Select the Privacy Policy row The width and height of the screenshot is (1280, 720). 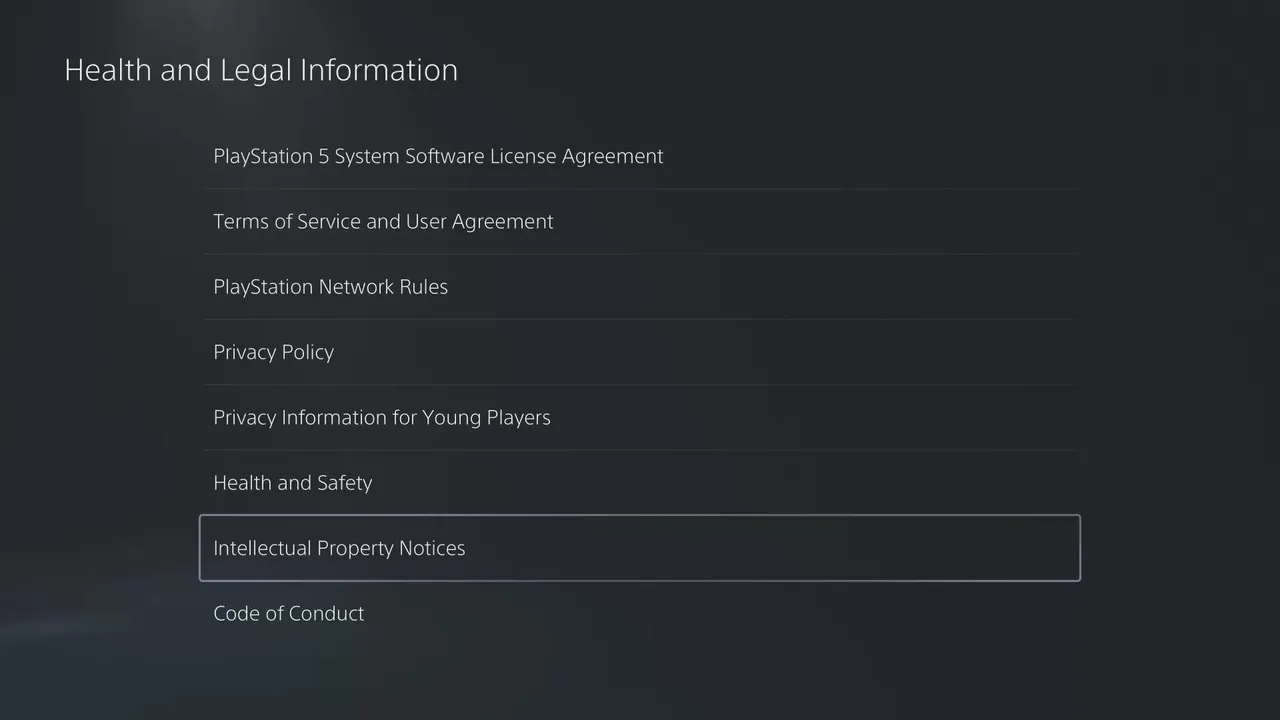(x=640, y=352)
